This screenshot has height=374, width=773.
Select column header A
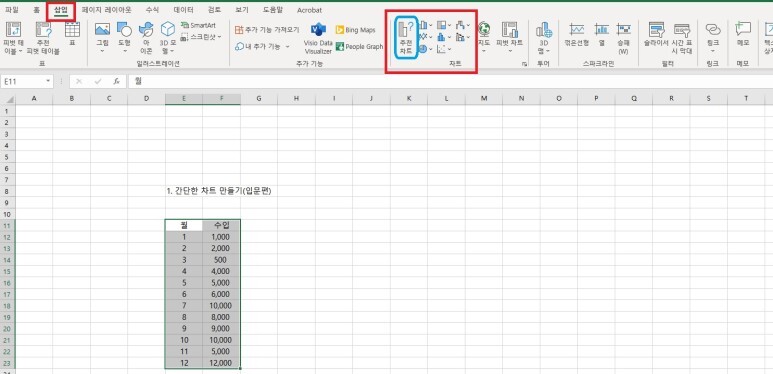pos(34,99)
